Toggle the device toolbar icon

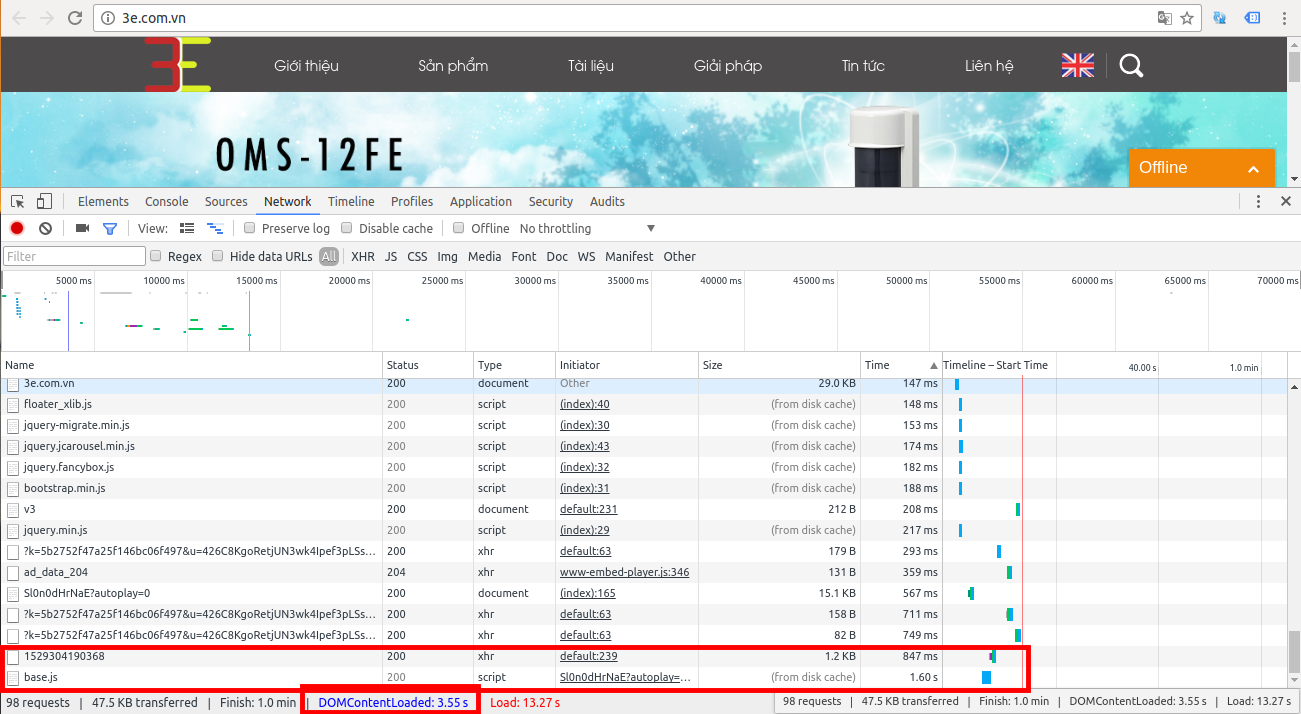pyautogui.click(x=44, y=201)
